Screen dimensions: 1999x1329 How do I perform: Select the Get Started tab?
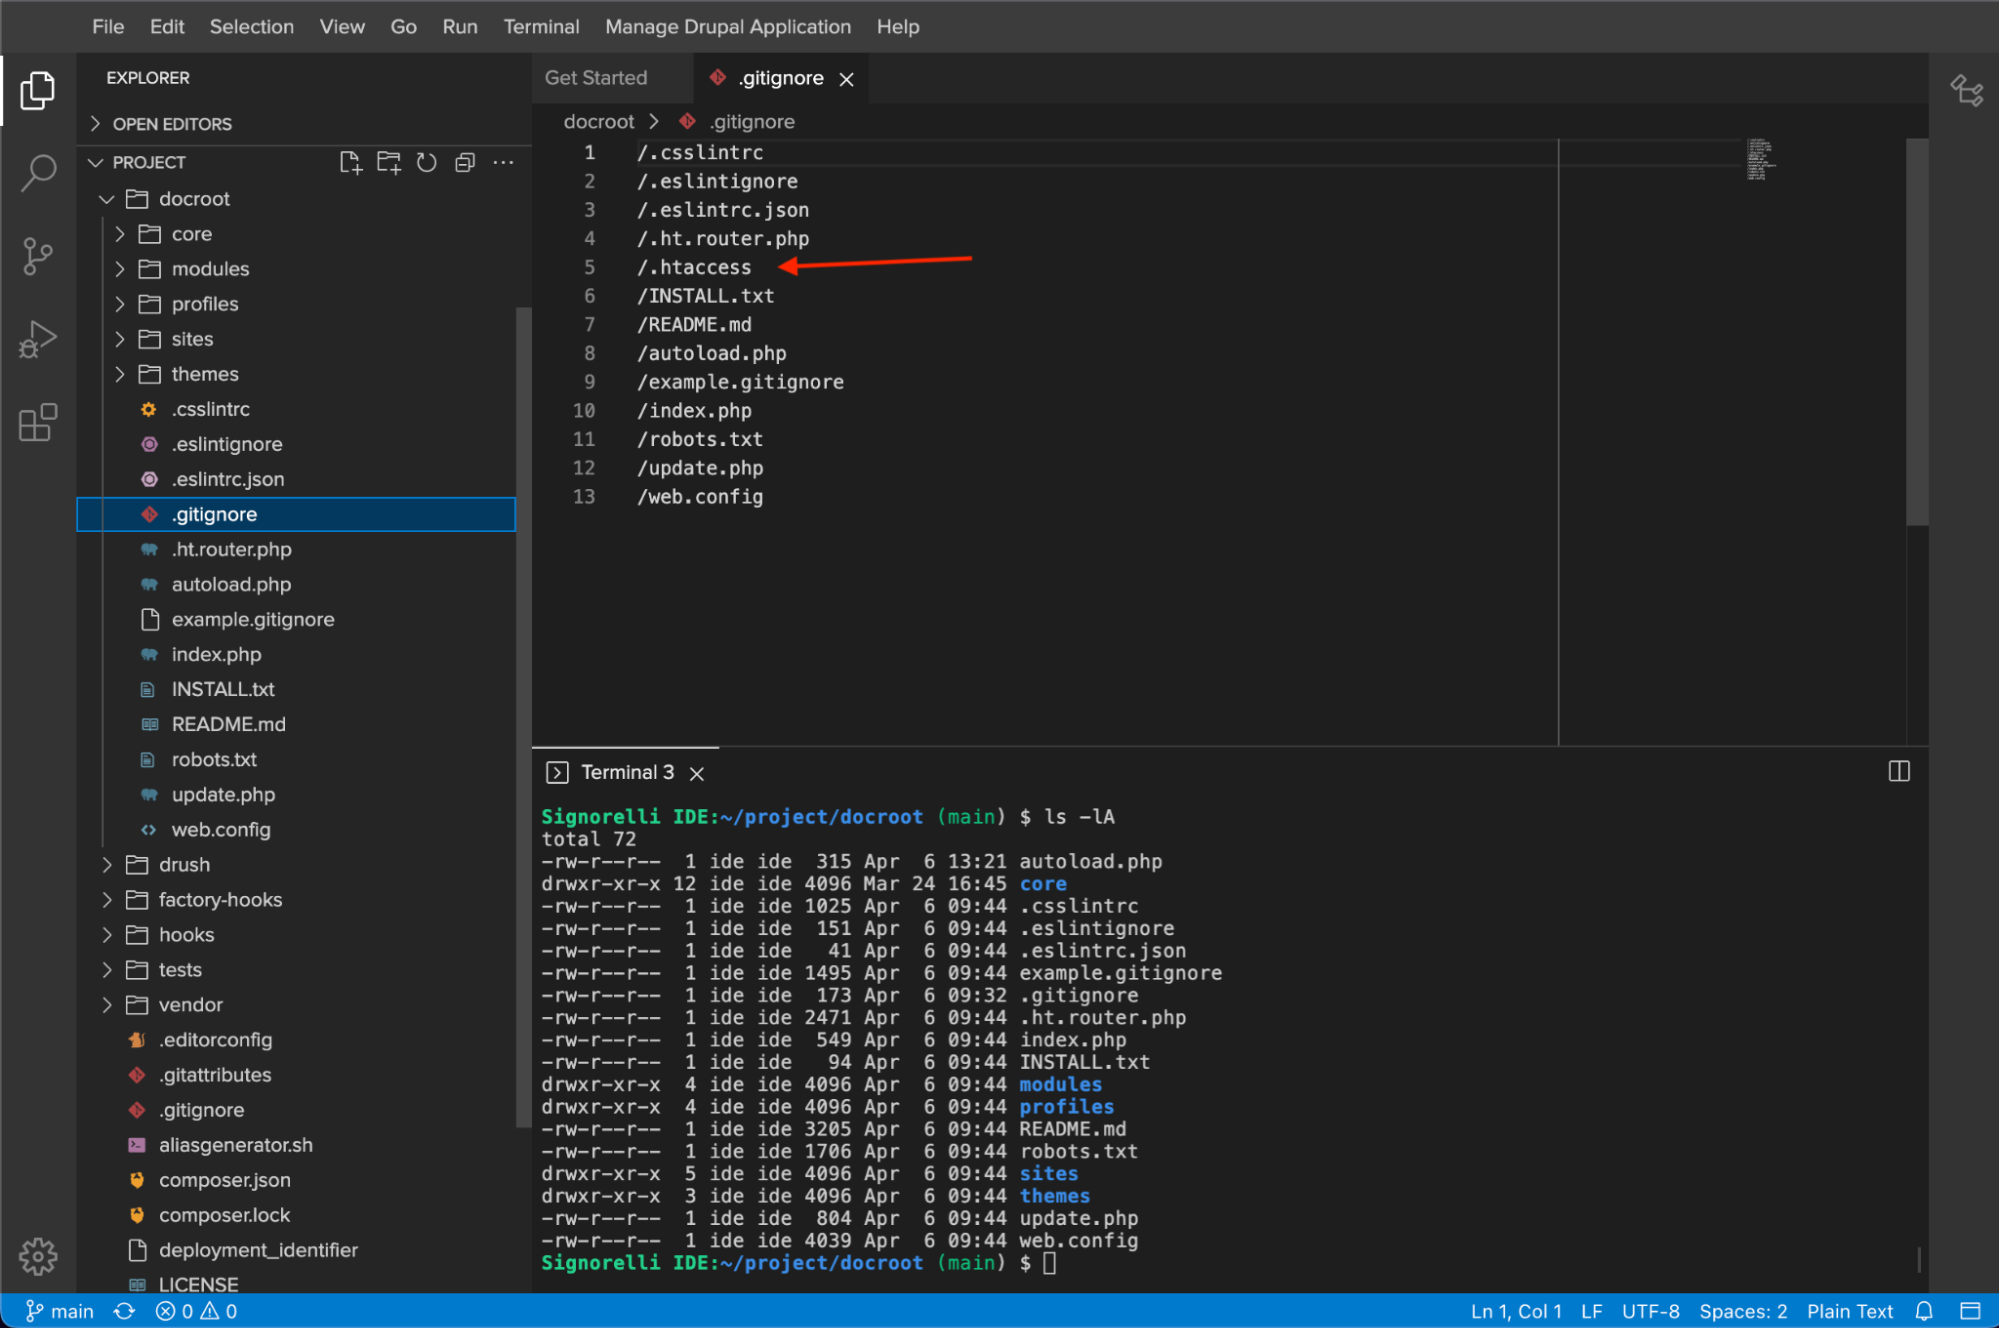596,77
